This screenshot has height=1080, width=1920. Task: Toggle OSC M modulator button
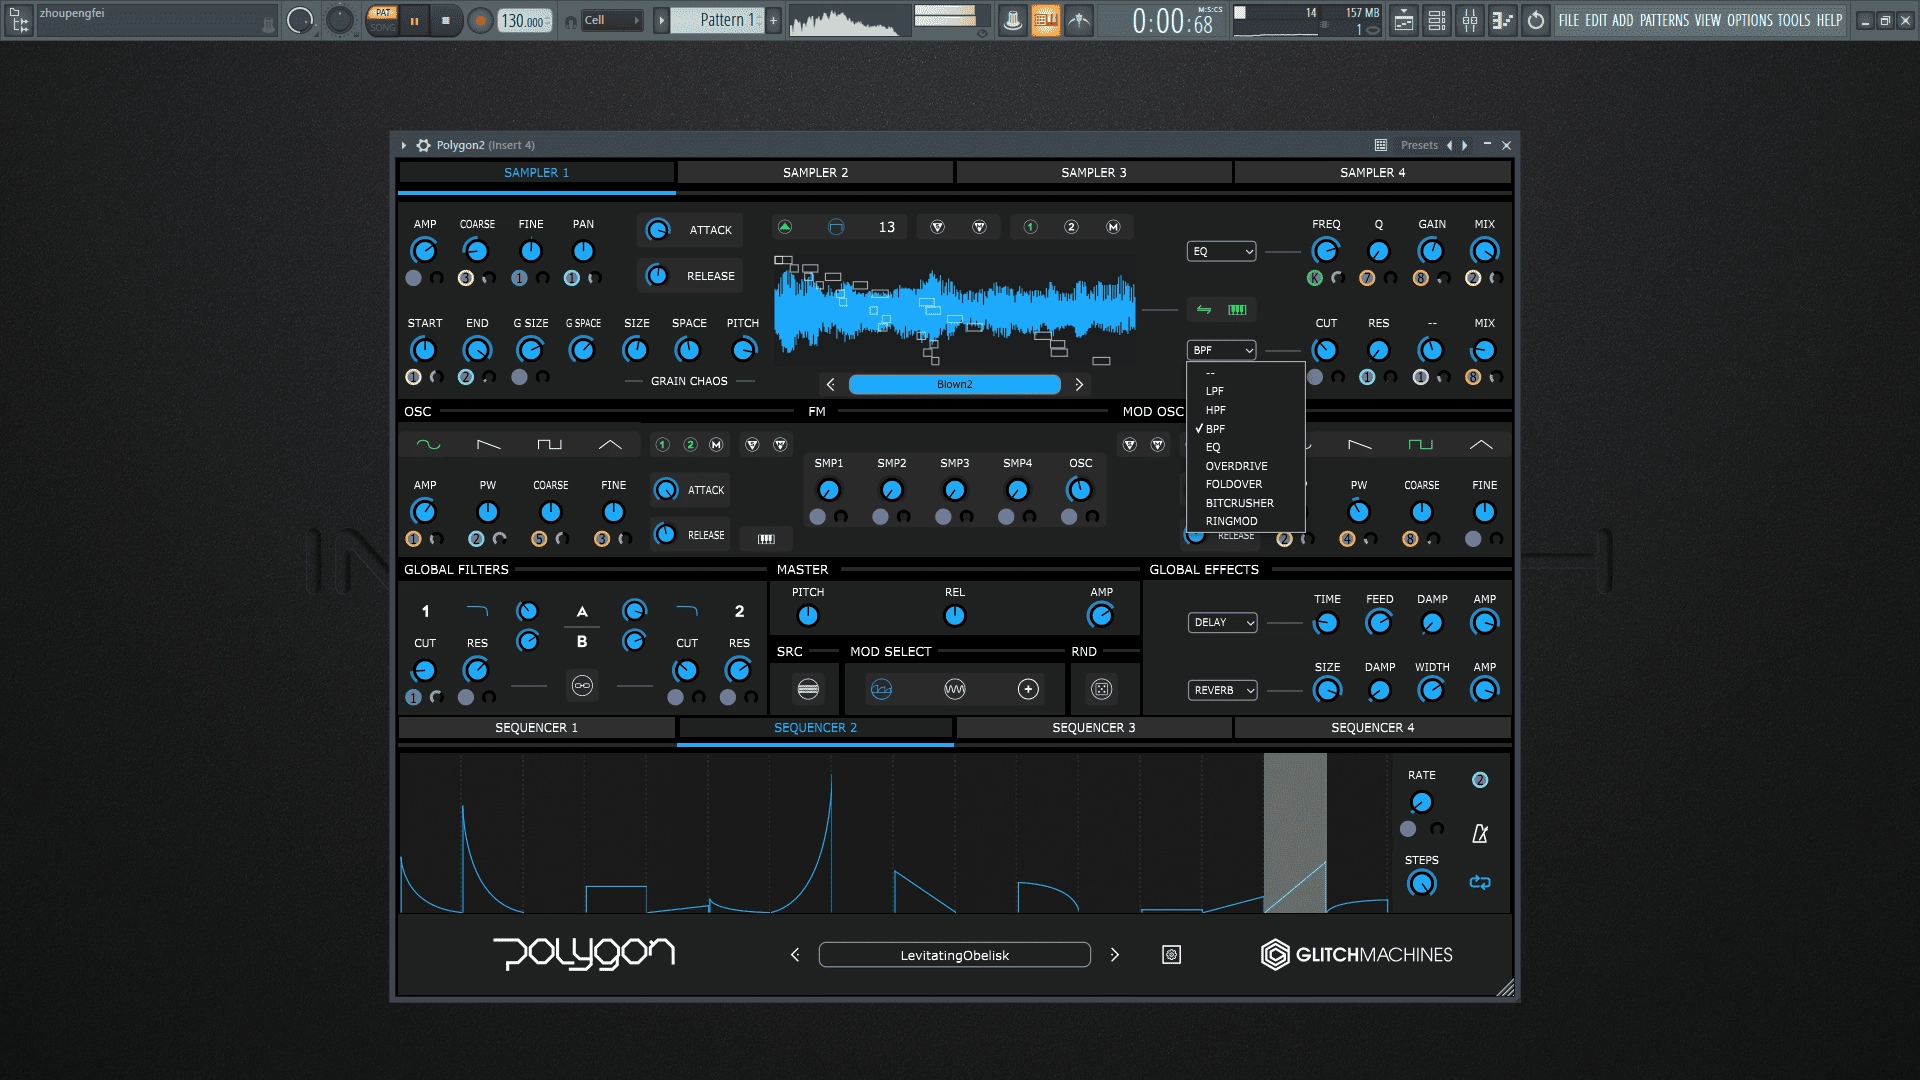(716, 445)
